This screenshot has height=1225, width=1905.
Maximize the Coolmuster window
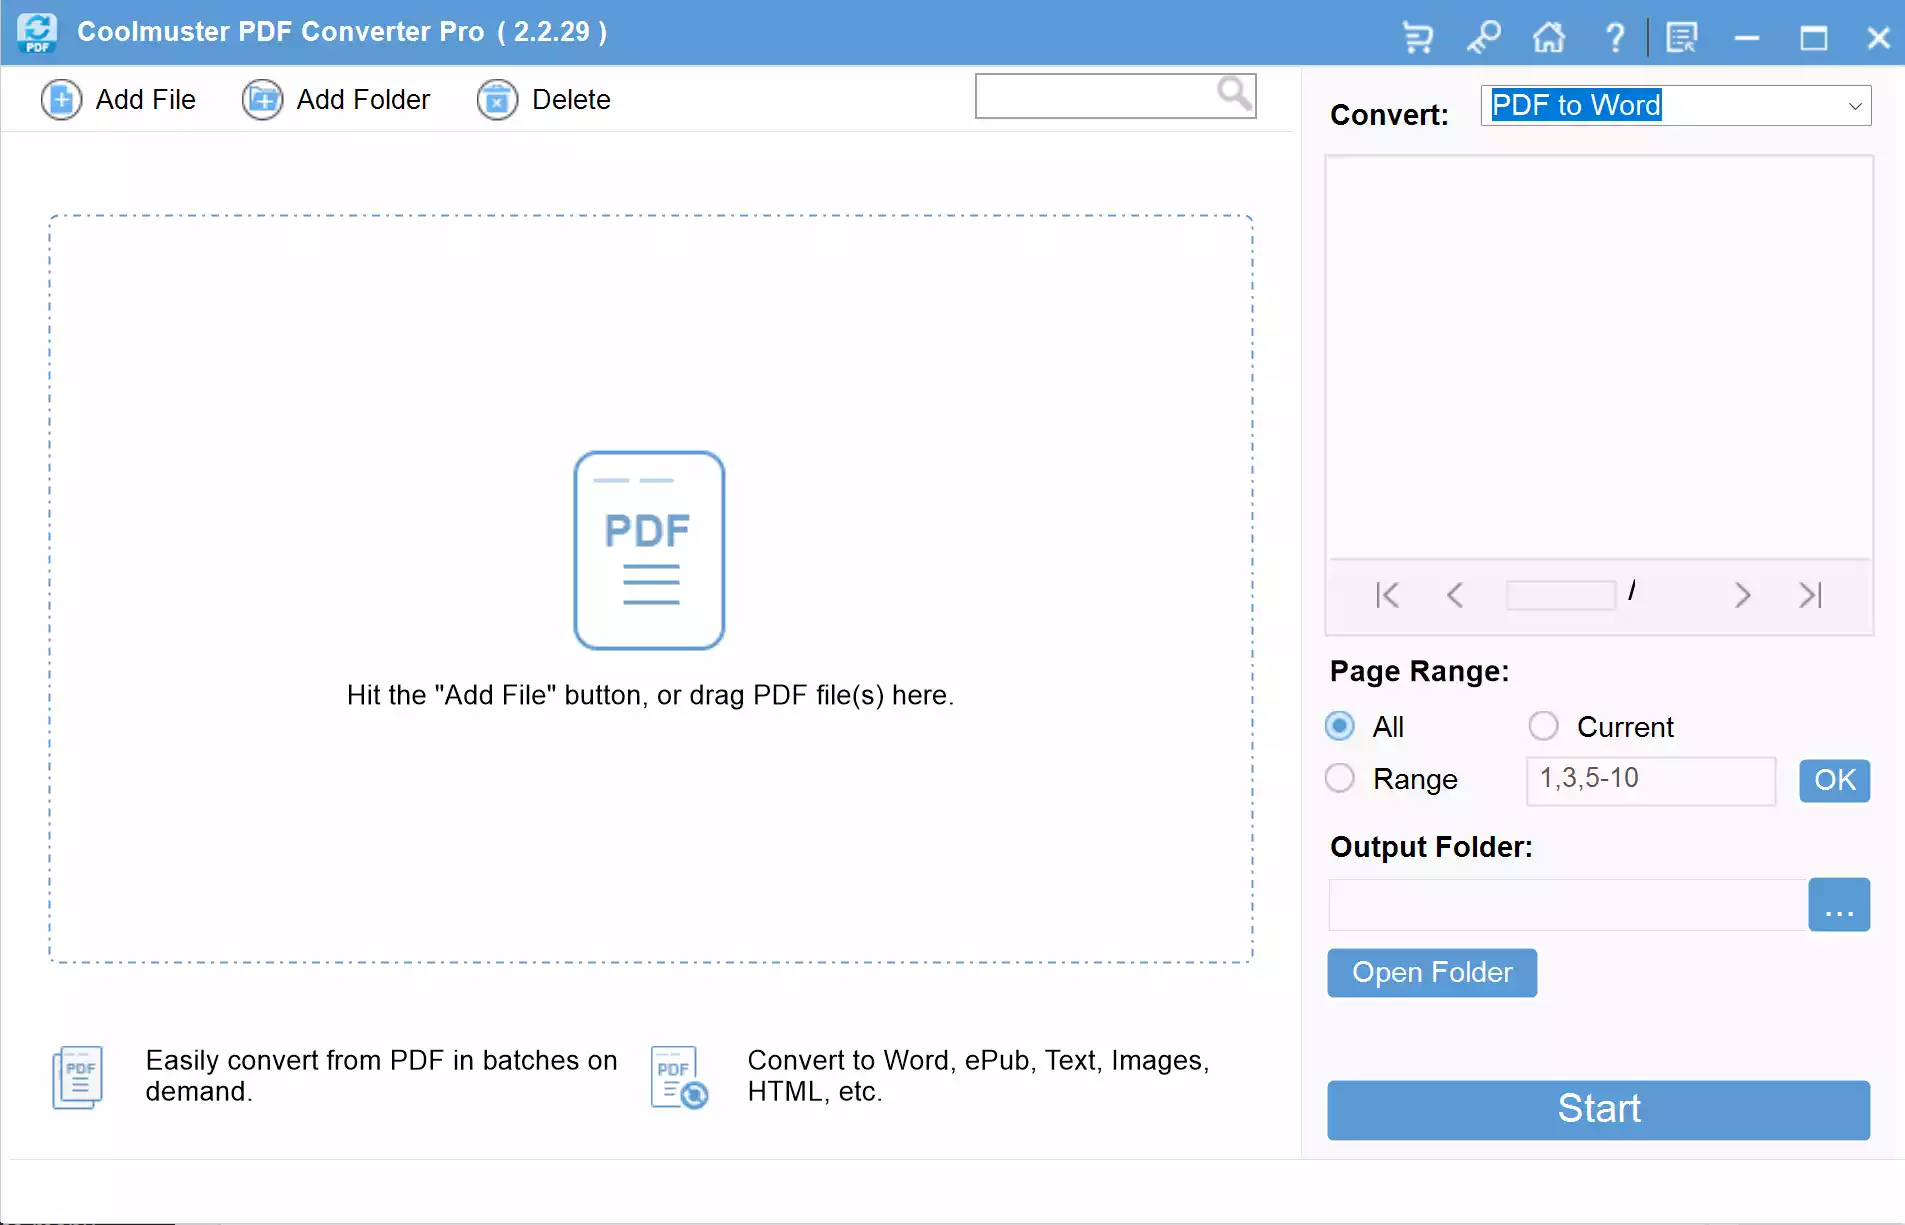pyautogui.click(x=1813, y=38)
